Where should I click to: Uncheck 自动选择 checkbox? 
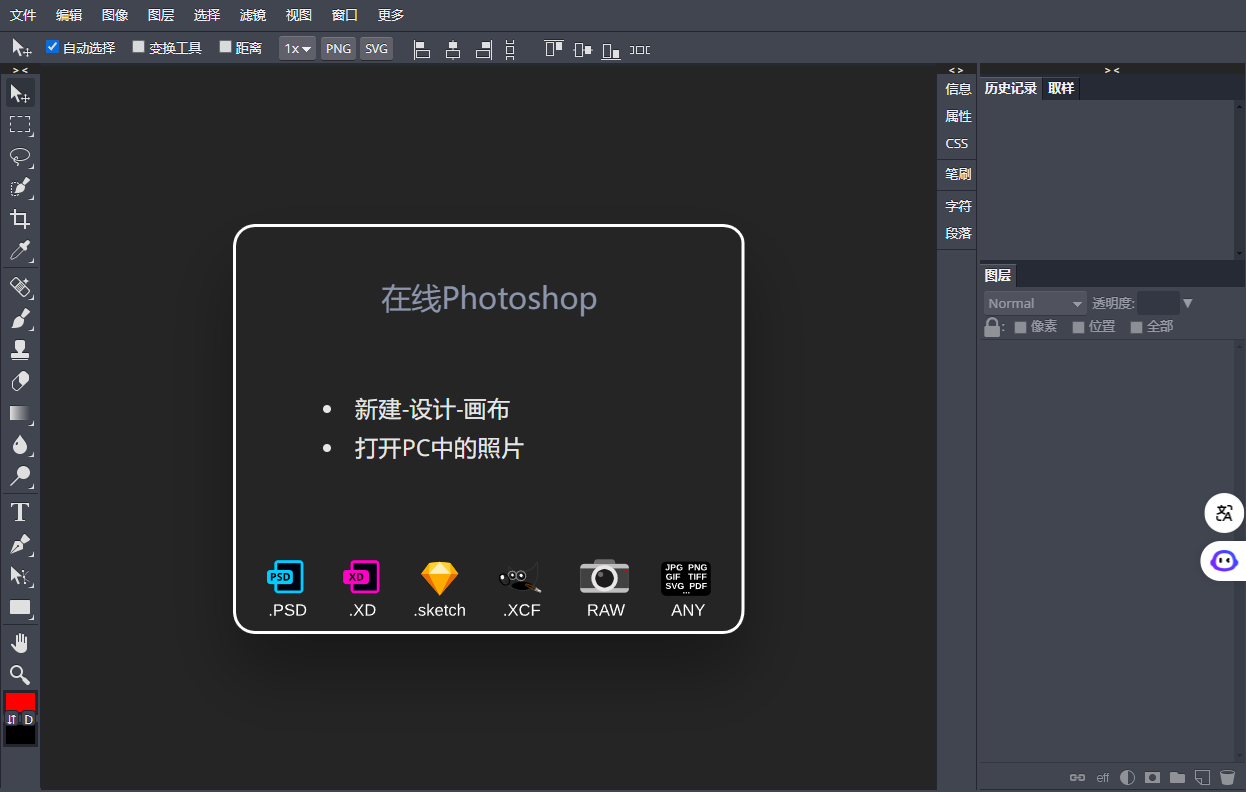53,47
